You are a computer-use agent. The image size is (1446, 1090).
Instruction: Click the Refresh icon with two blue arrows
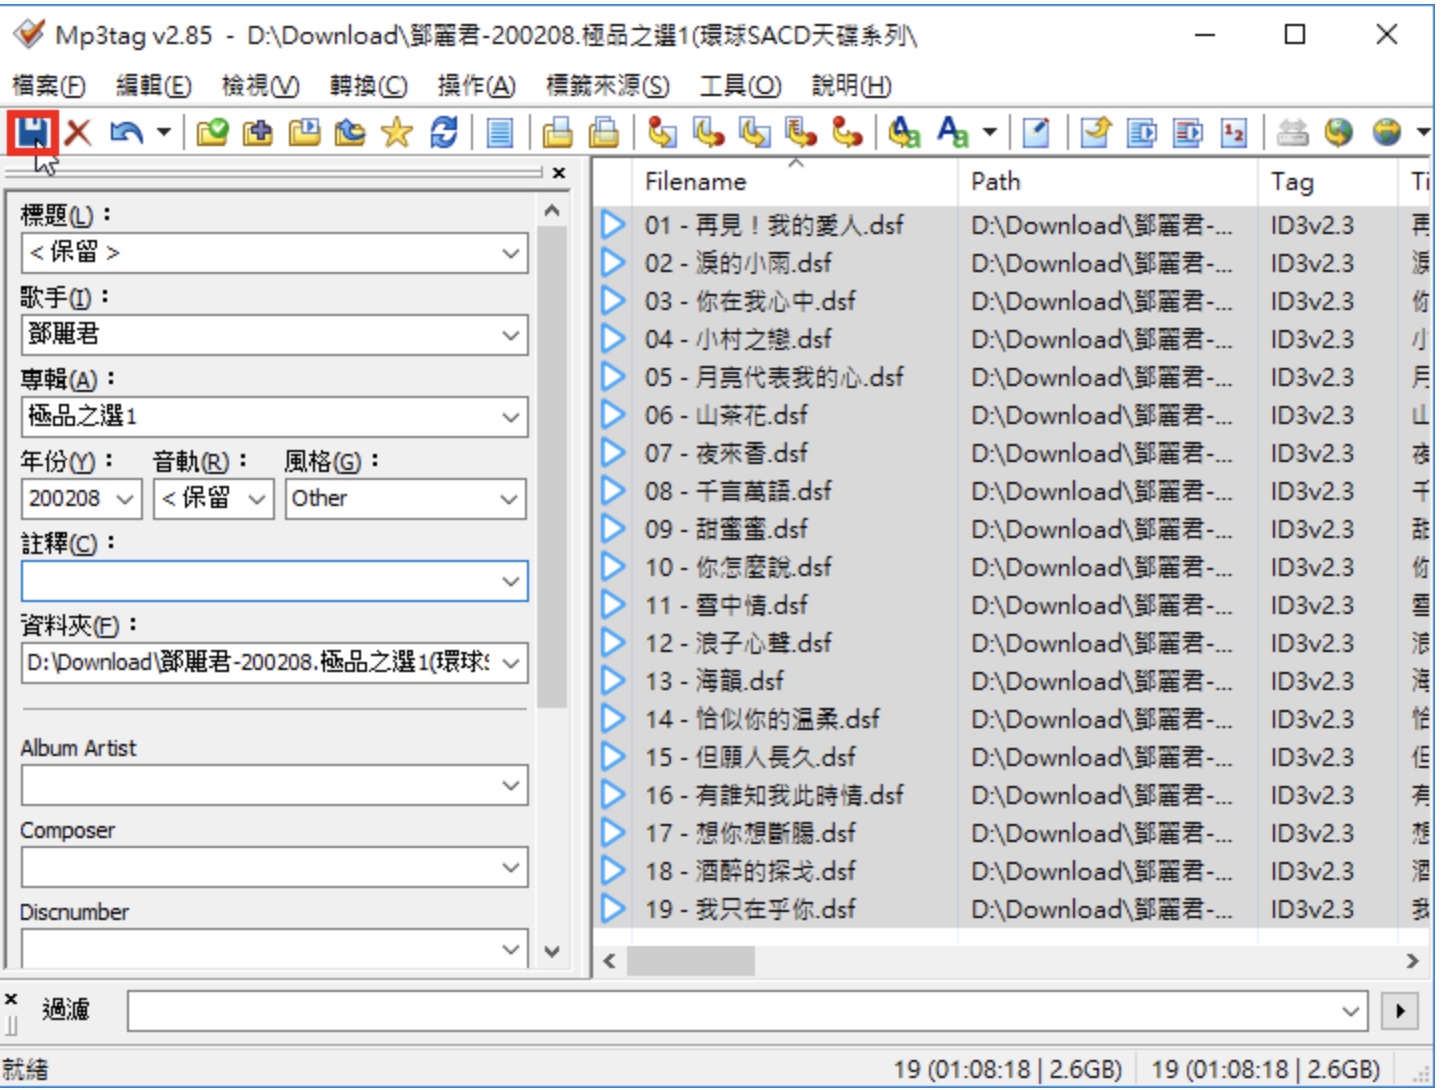(x=444, y=132)
